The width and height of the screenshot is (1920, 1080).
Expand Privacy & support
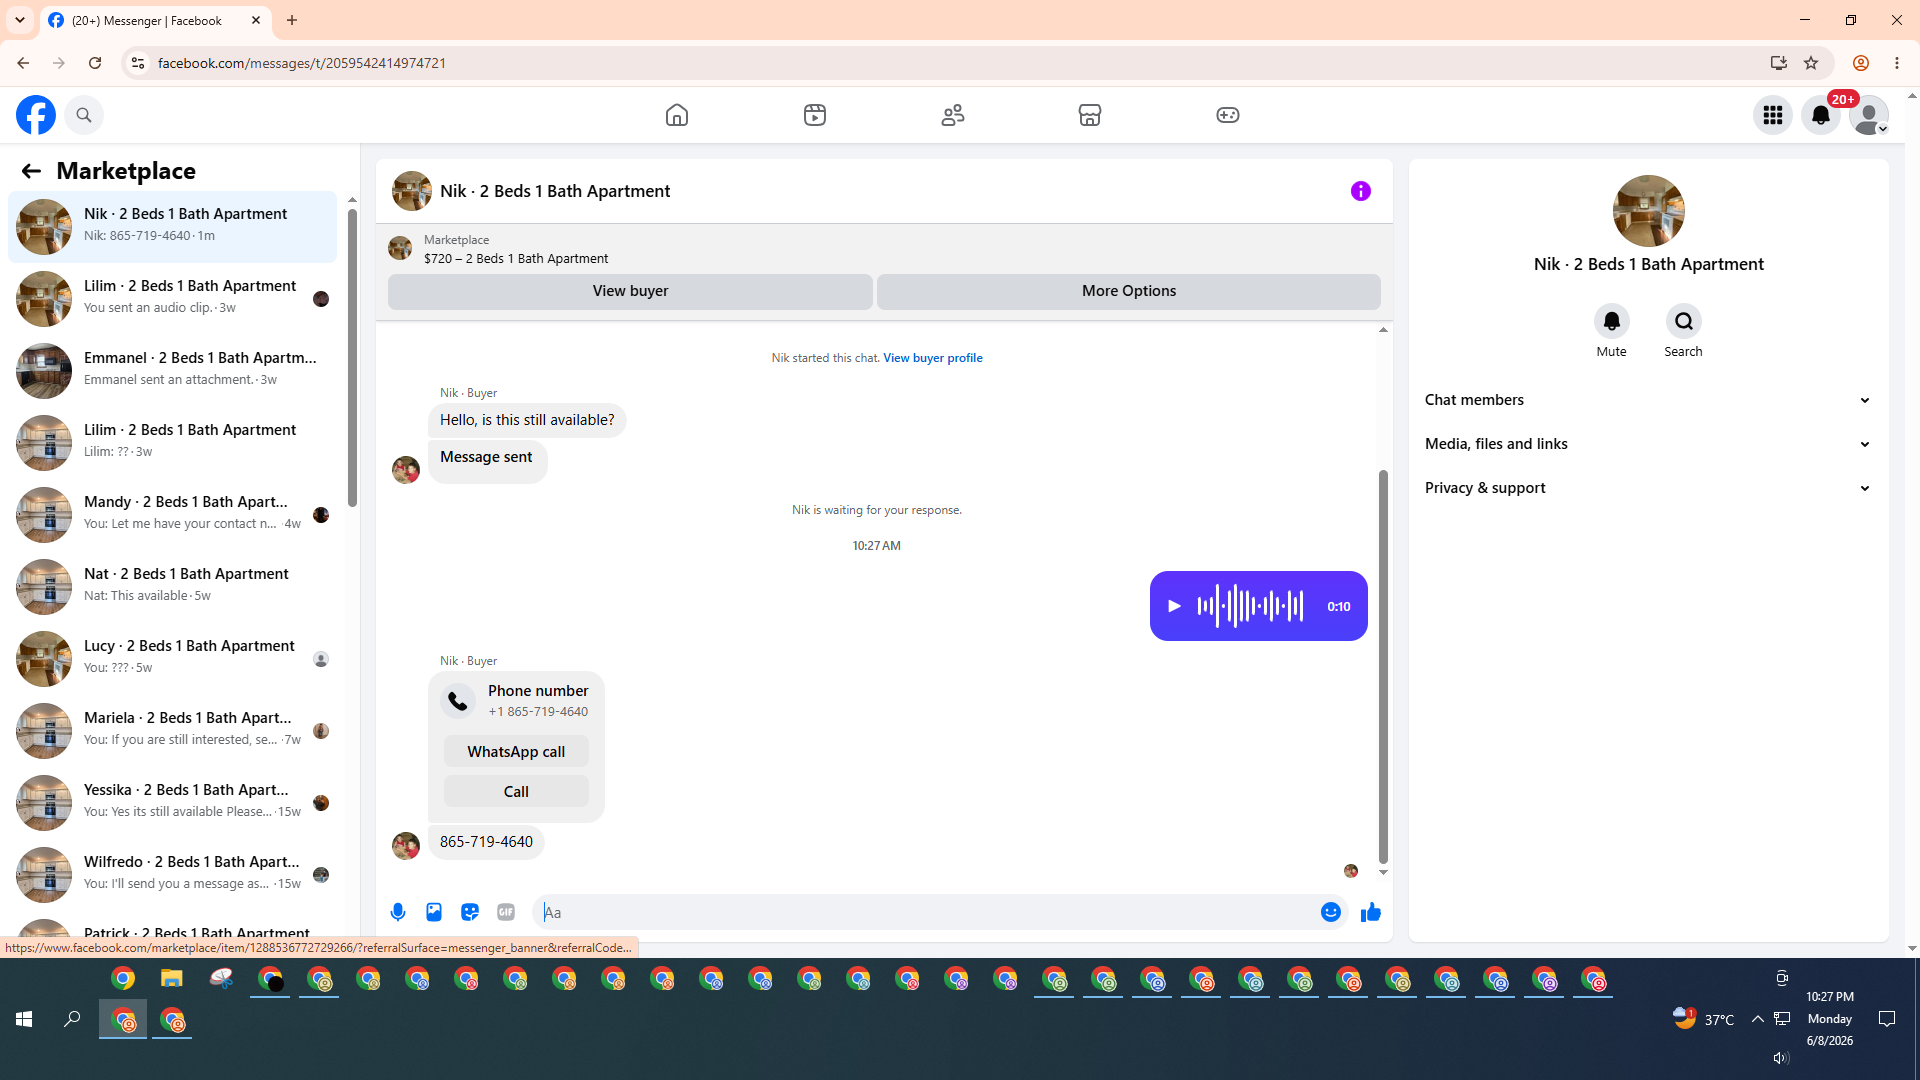click(x=1649, y=488)
